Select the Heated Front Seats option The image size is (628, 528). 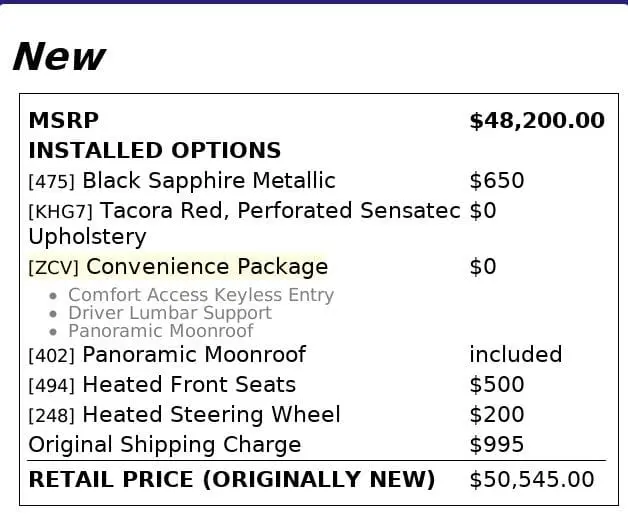[x=188, y=385]
